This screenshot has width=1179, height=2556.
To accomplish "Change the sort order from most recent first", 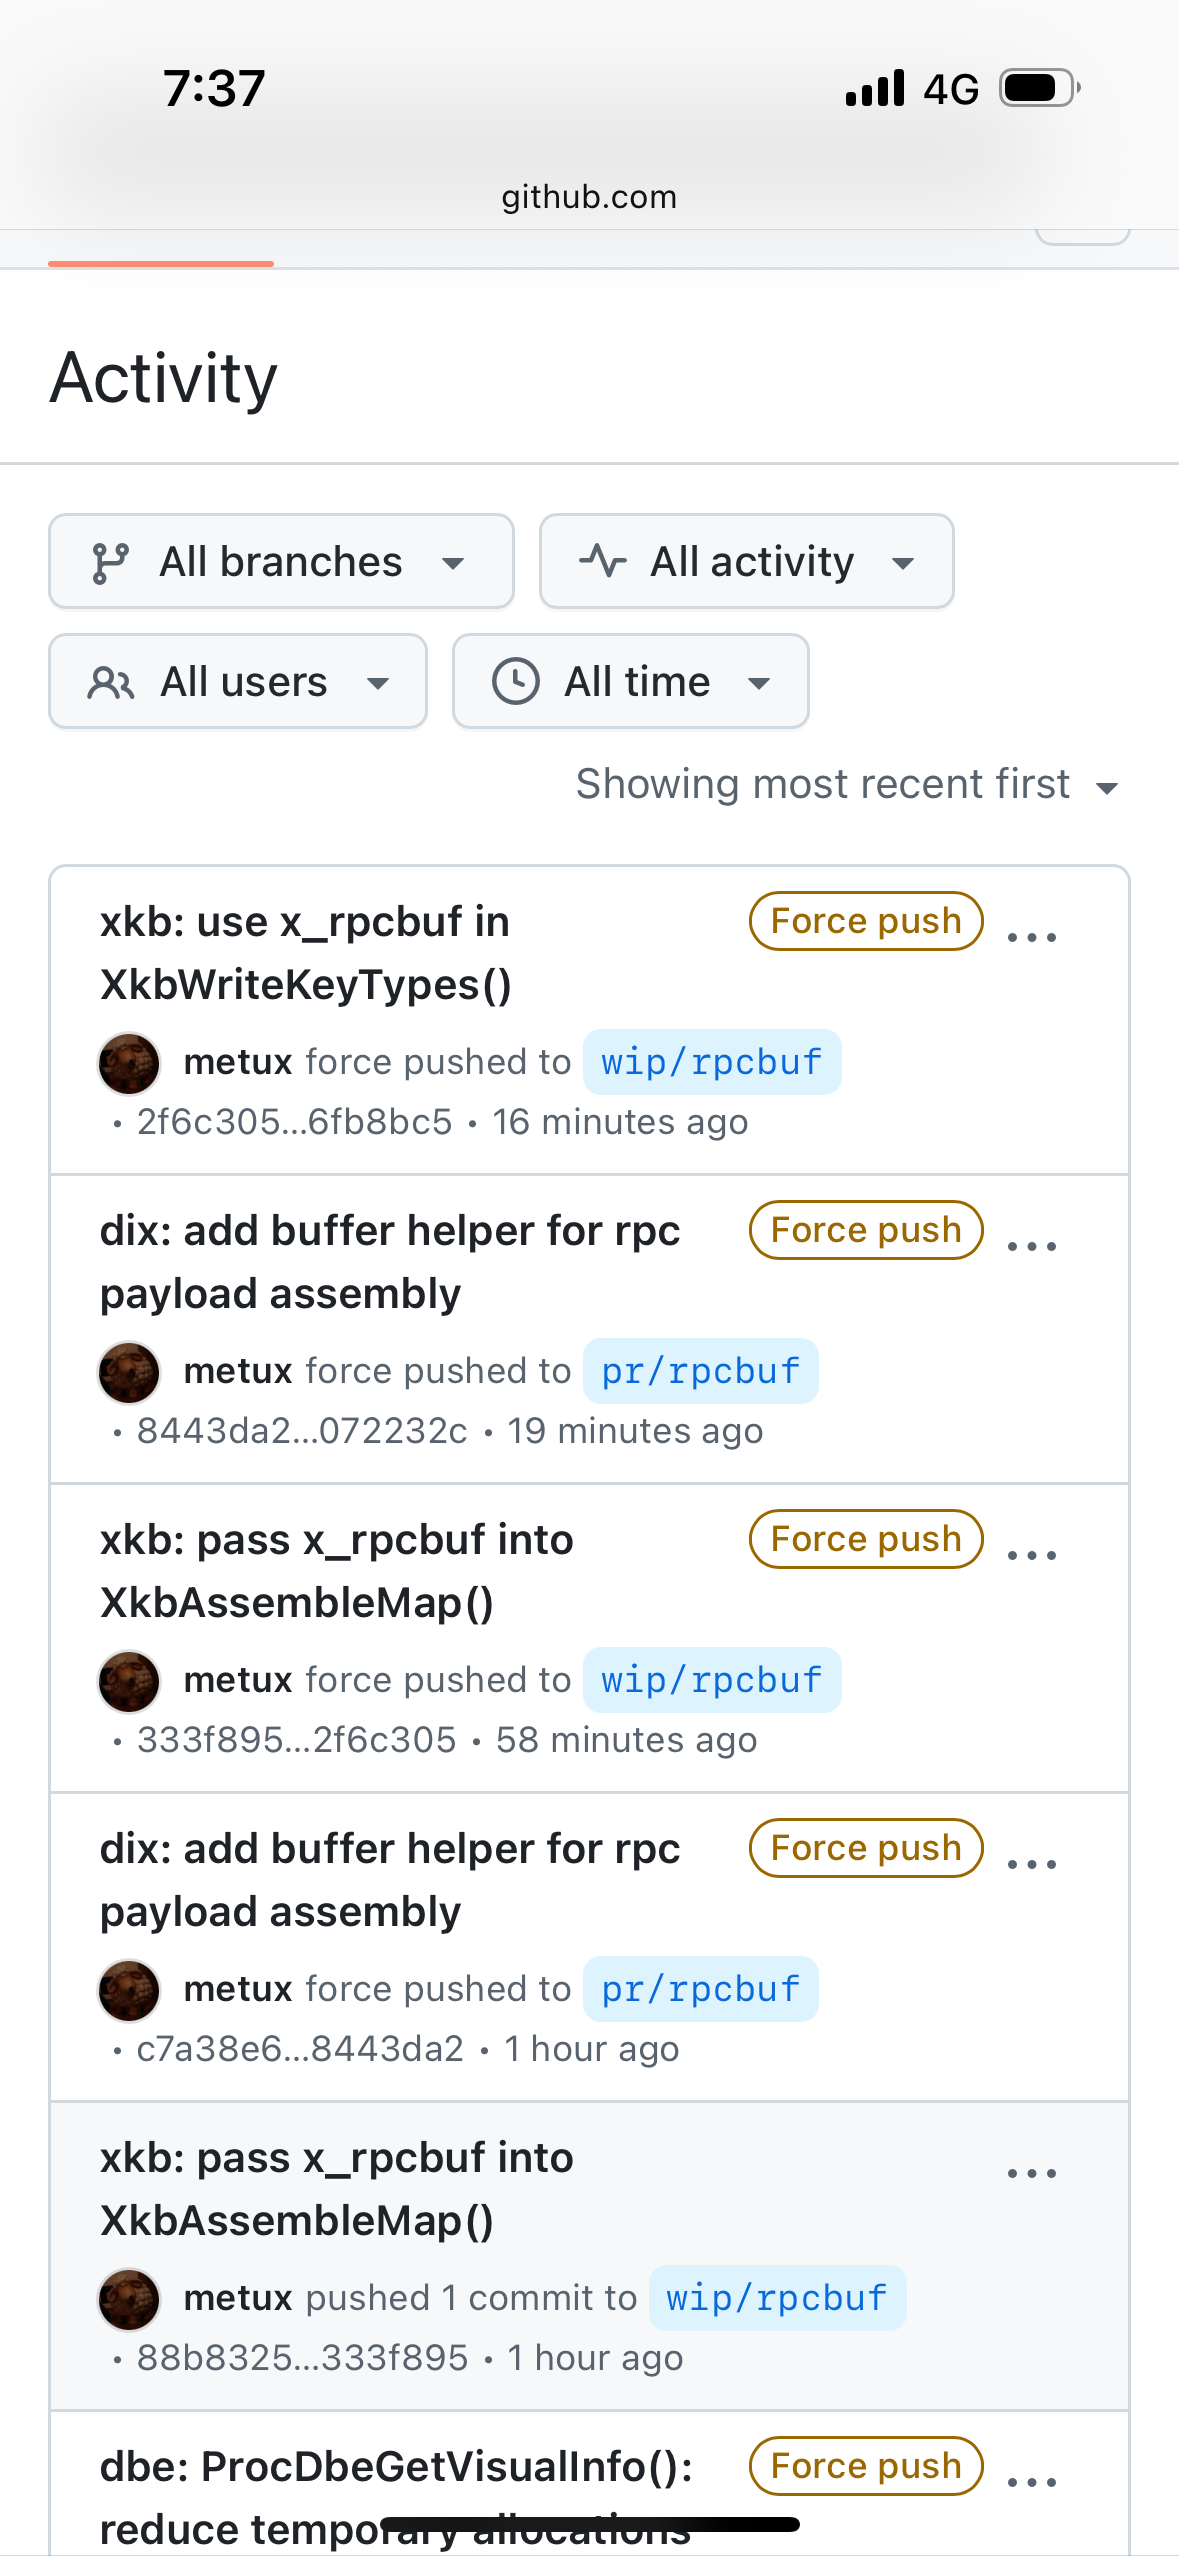I will (x=846, y=785).
